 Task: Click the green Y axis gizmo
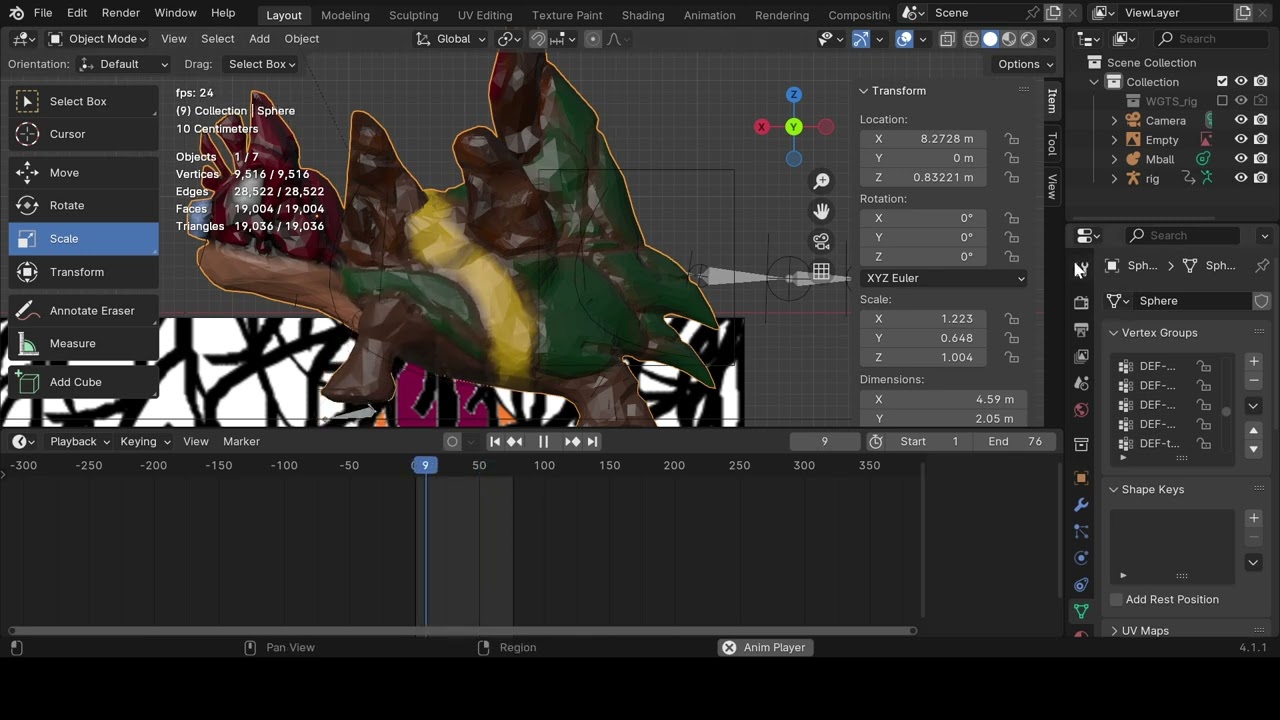(793, 127)
